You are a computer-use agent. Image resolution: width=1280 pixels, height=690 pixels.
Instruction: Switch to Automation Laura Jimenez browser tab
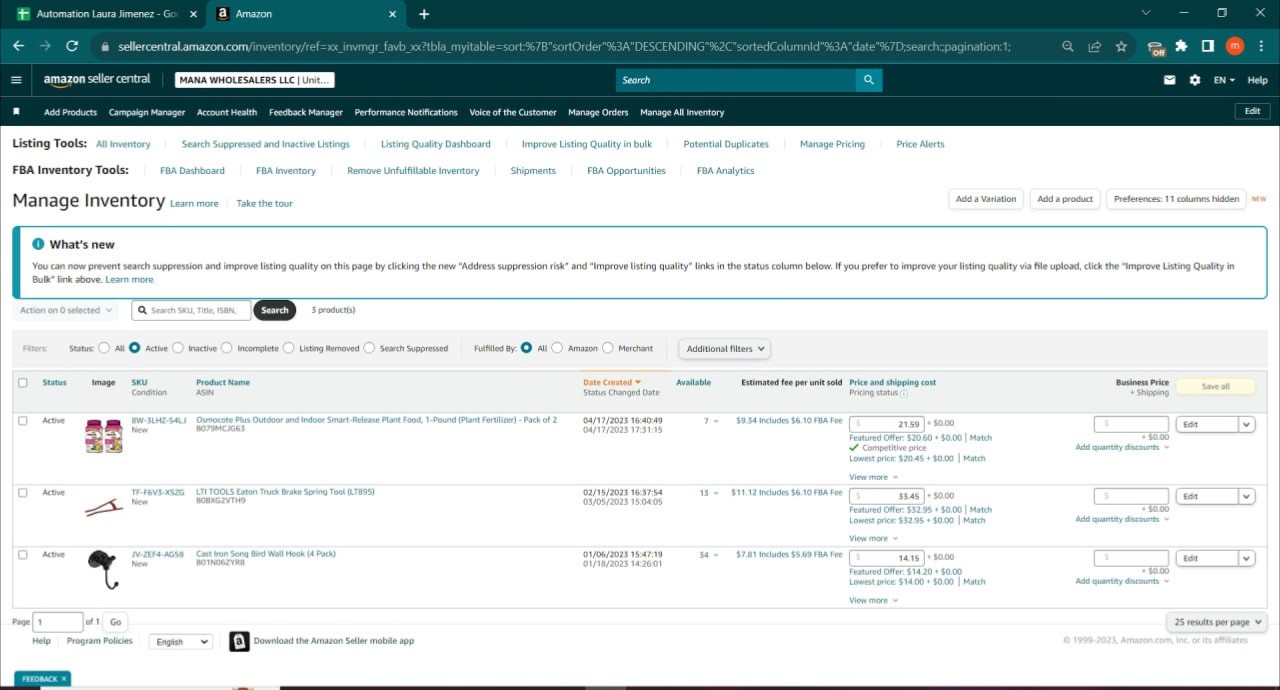pyautogui.click(x=104, y=14)
